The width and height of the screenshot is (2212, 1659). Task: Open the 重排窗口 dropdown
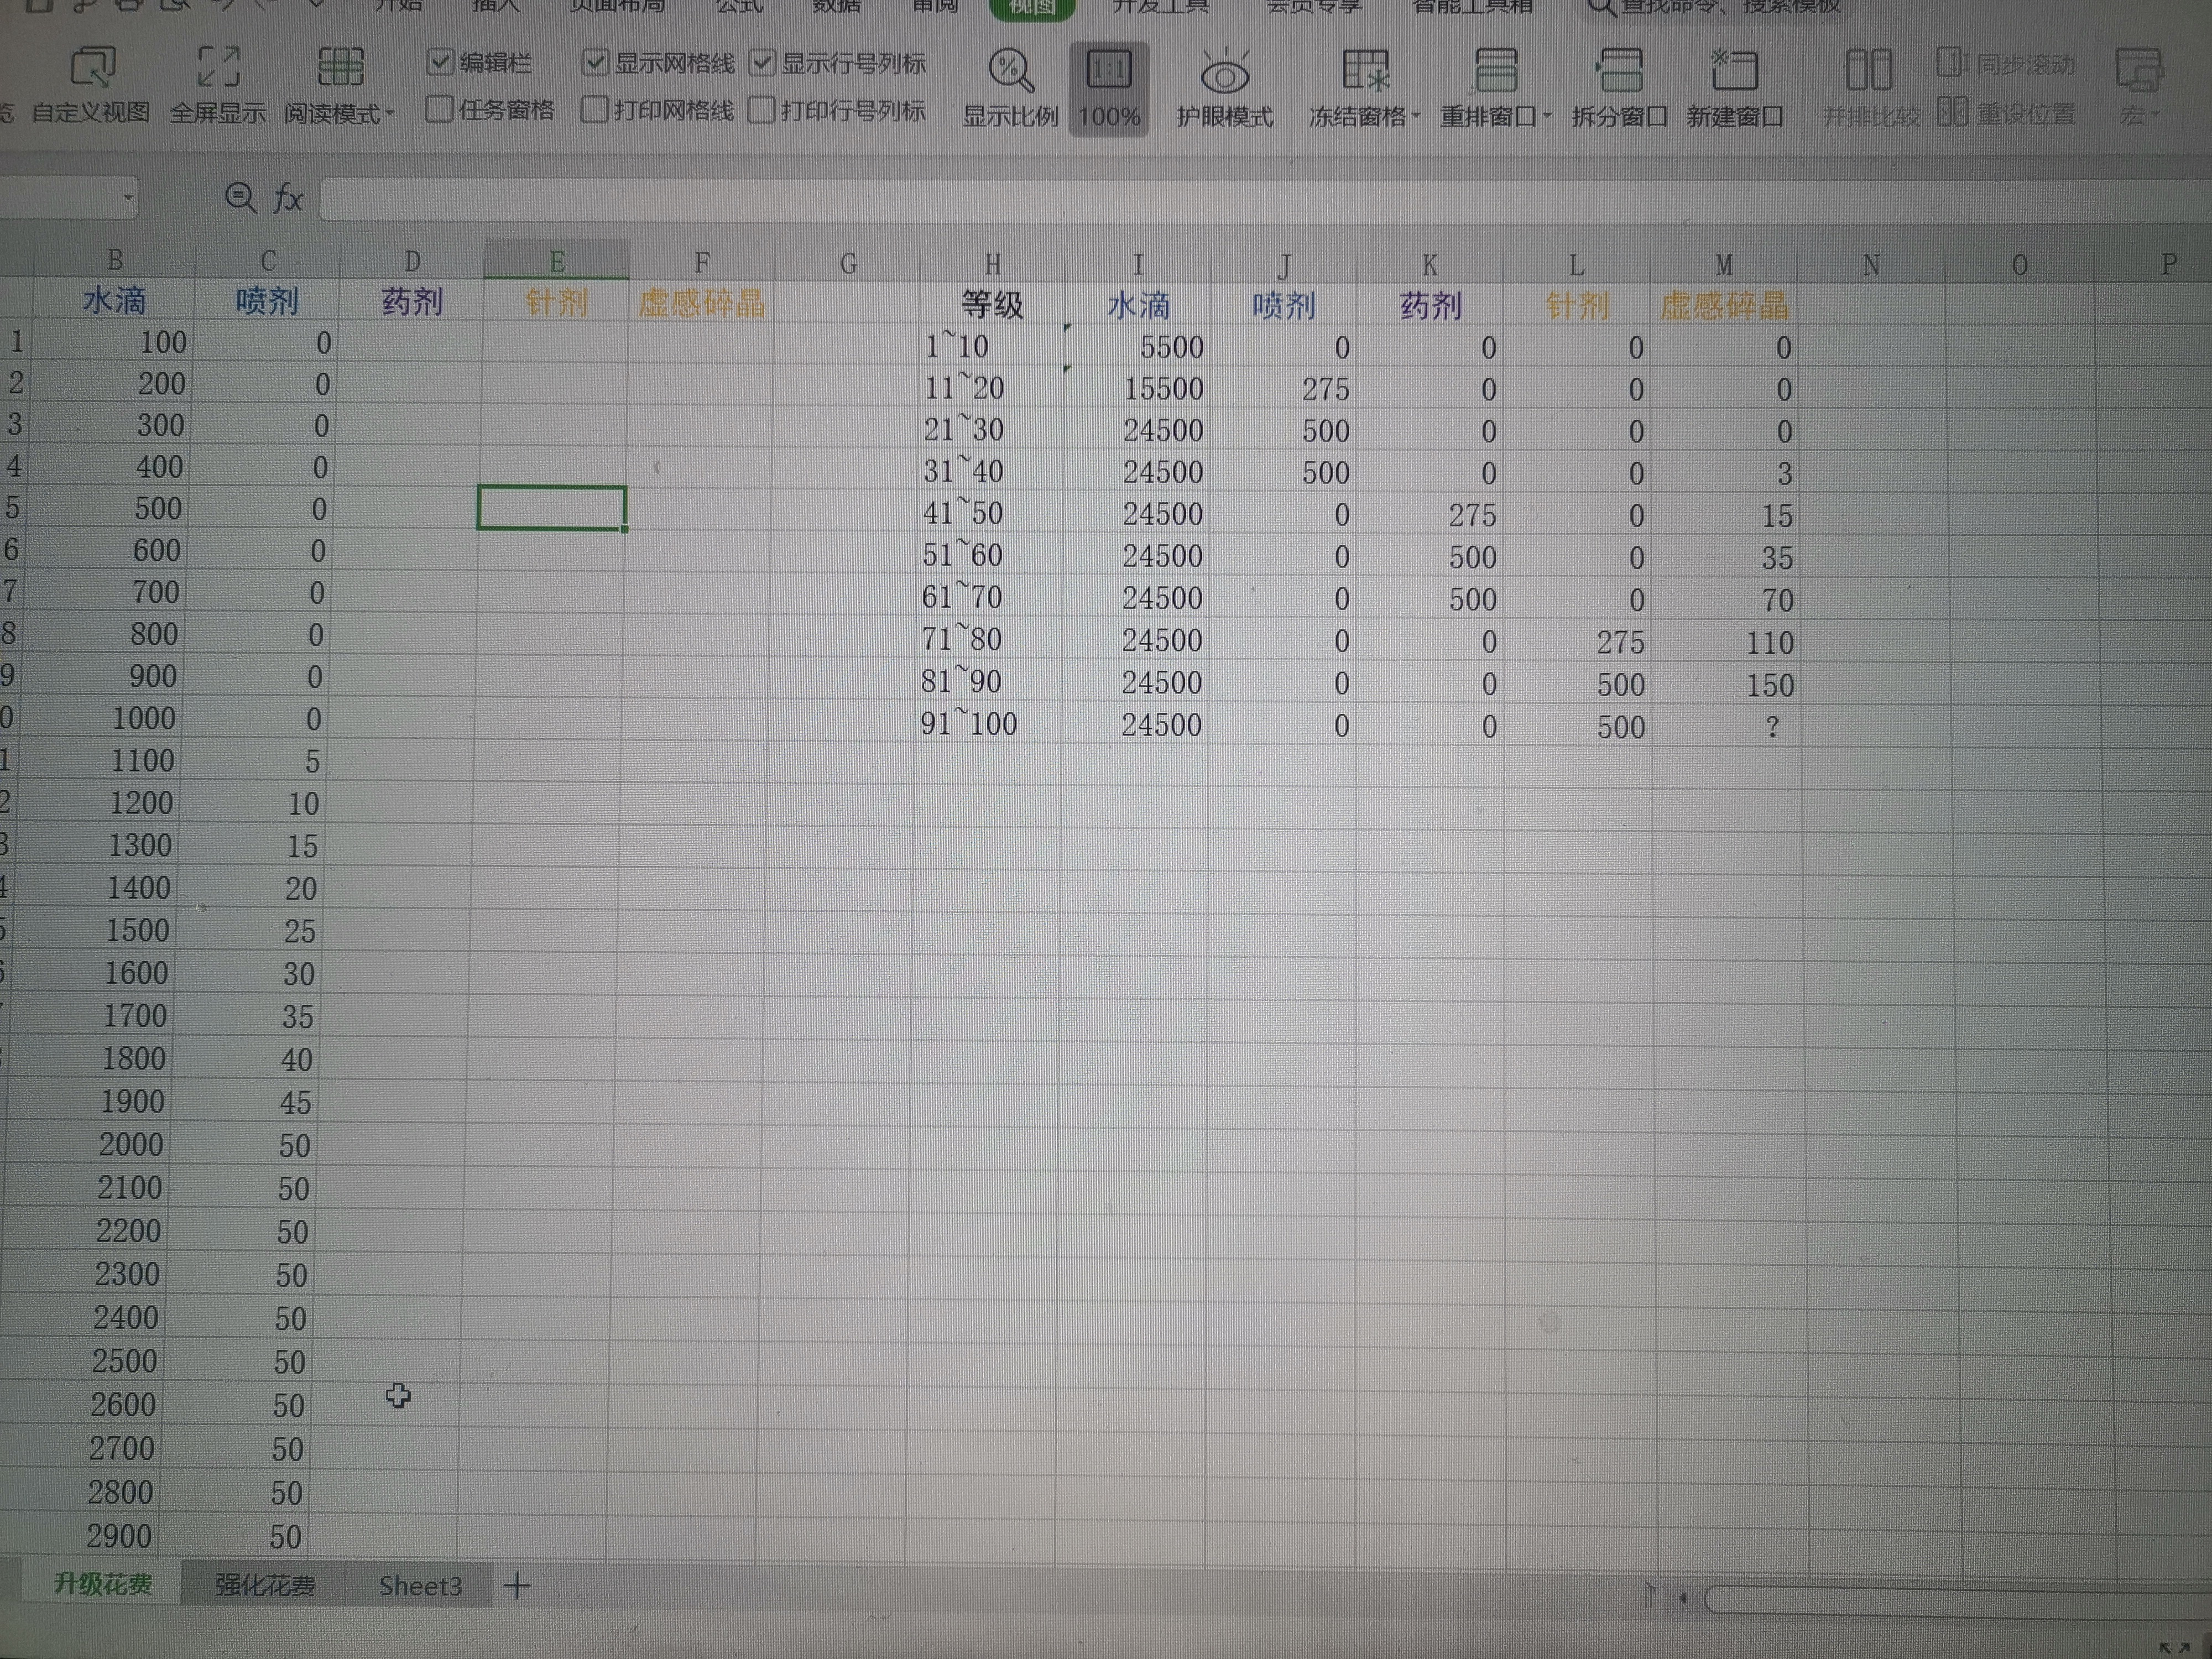(1547, 116)
